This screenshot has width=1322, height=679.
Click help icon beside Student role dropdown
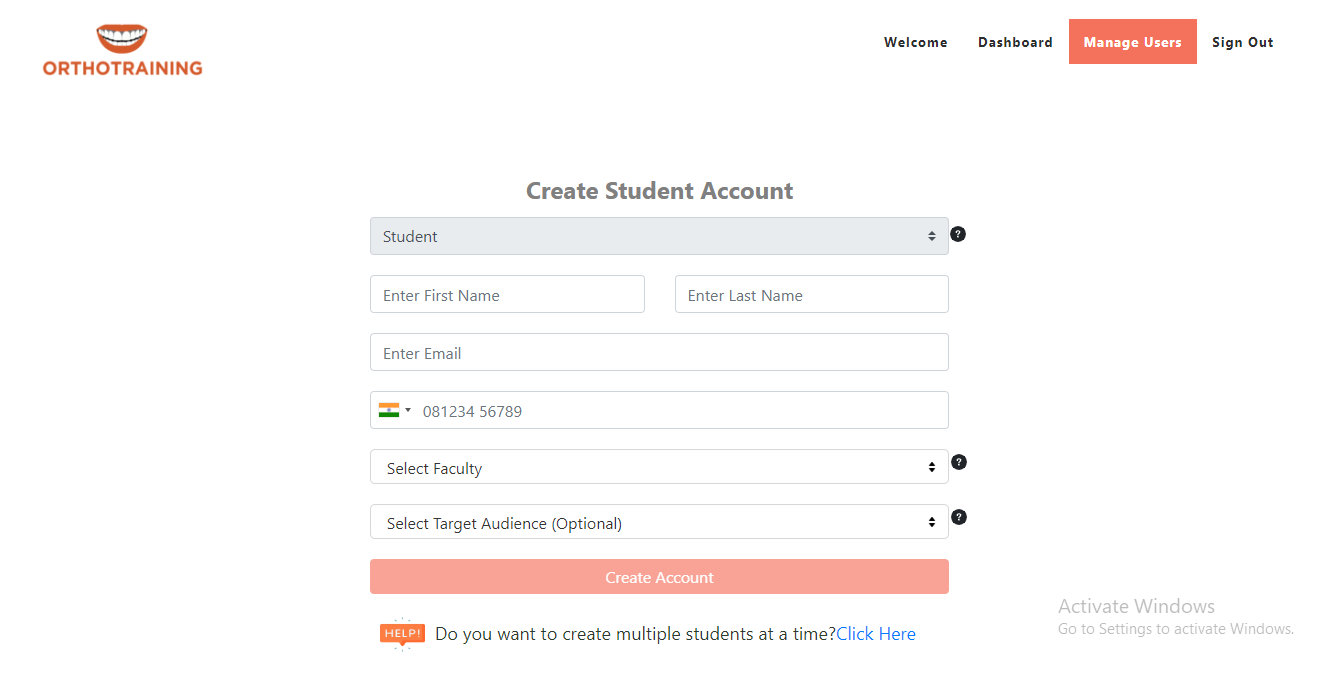[x=958, y=234]
